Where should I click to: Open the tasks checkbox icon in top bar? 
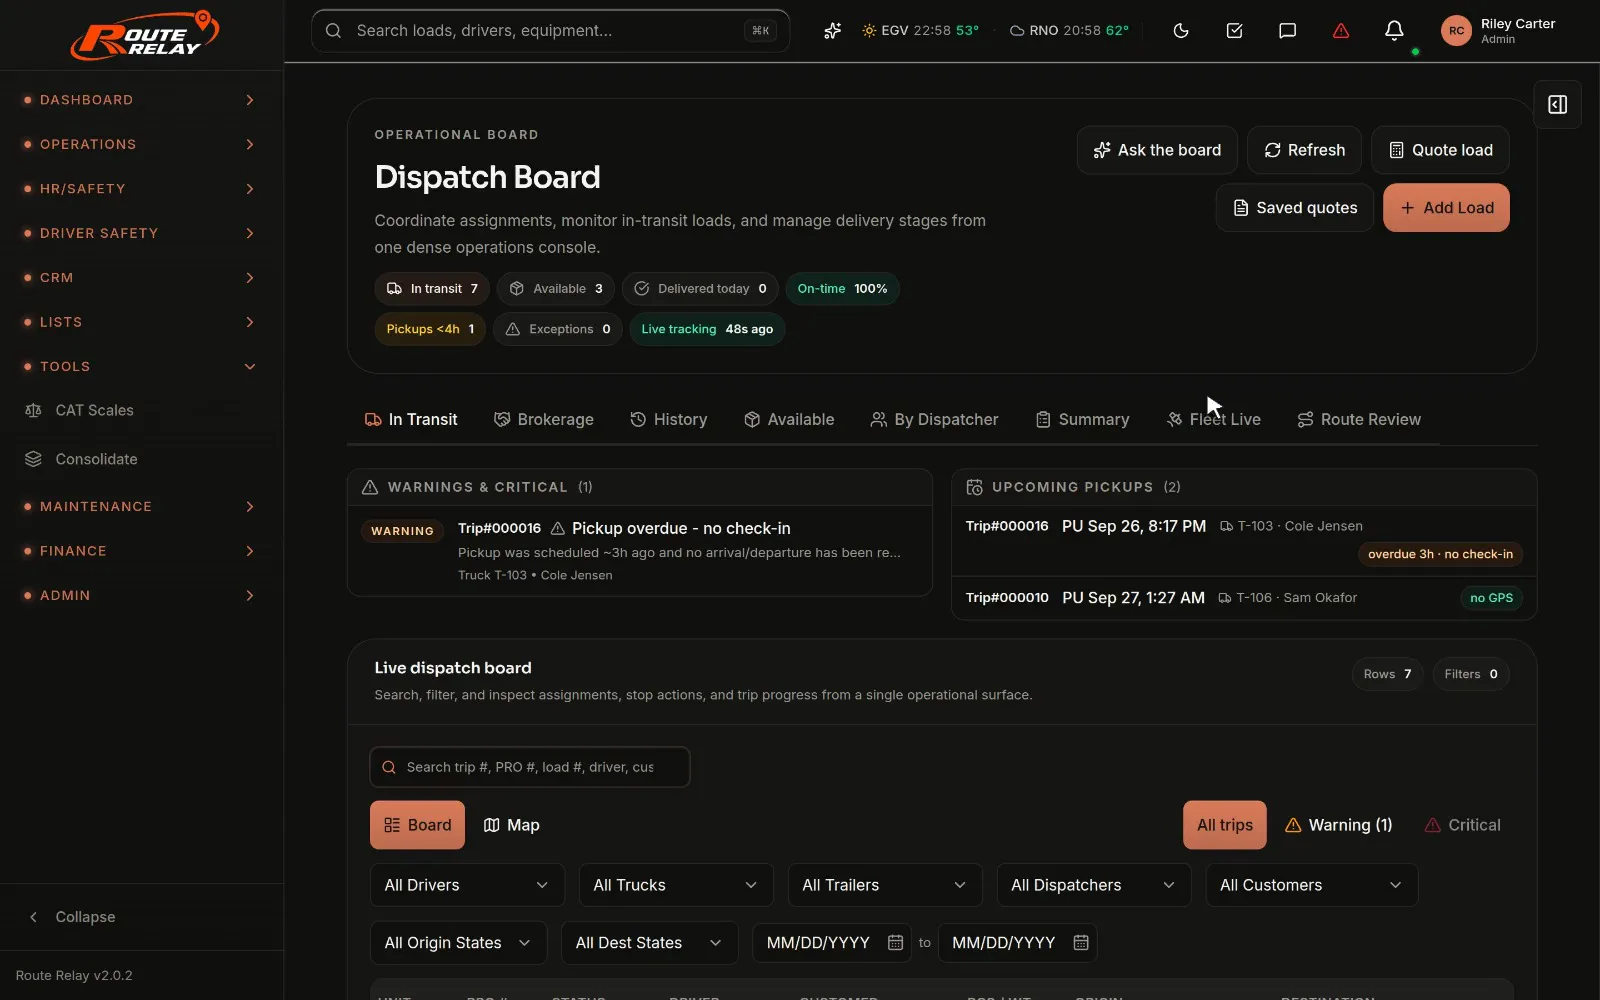1235,31
